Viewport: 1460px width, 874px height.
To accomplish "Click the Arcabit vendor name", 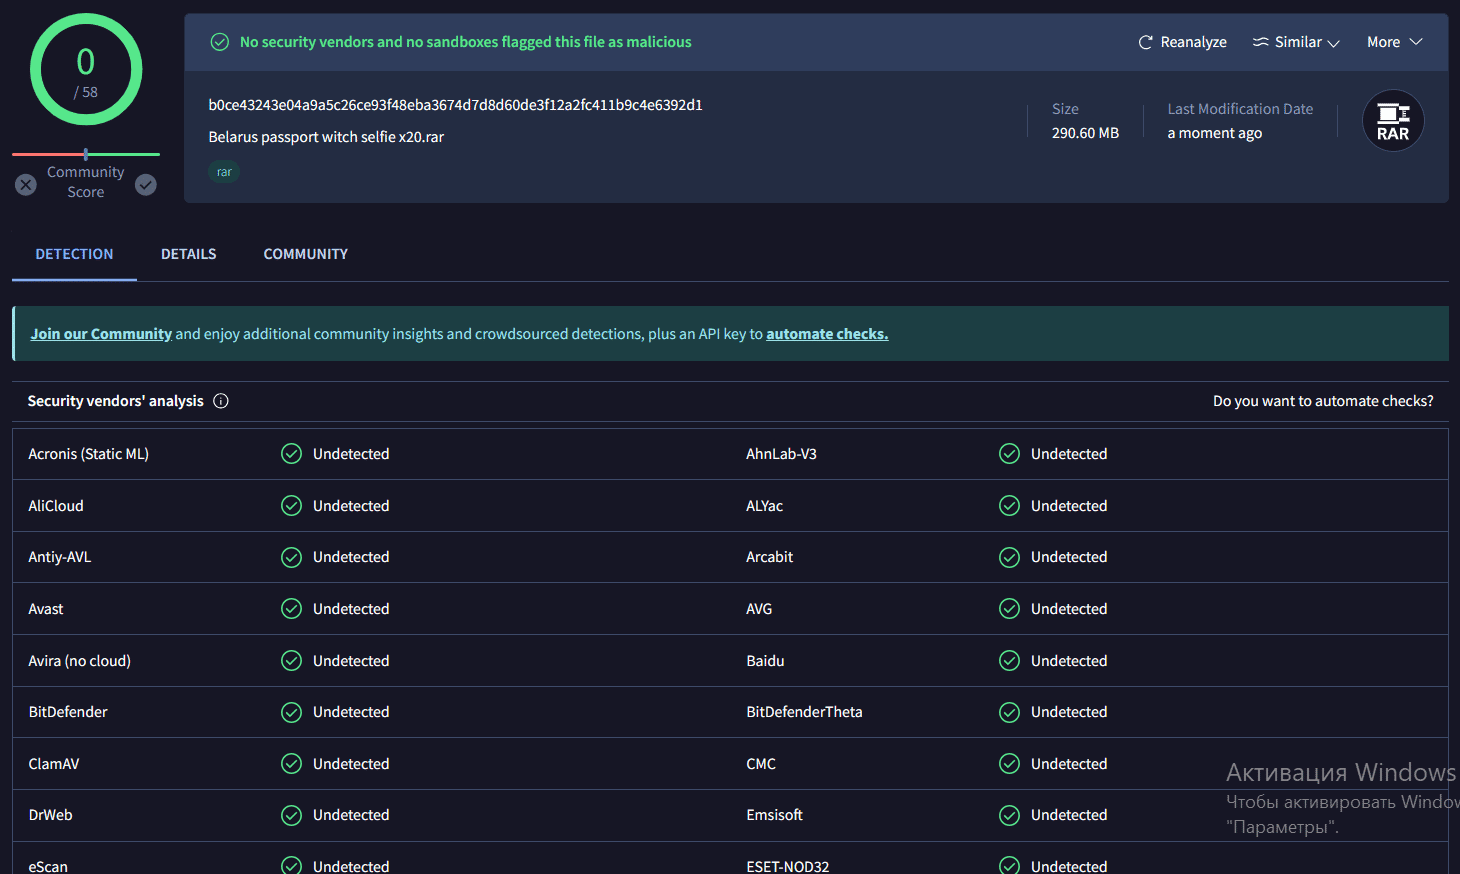I will coord(769,557).
